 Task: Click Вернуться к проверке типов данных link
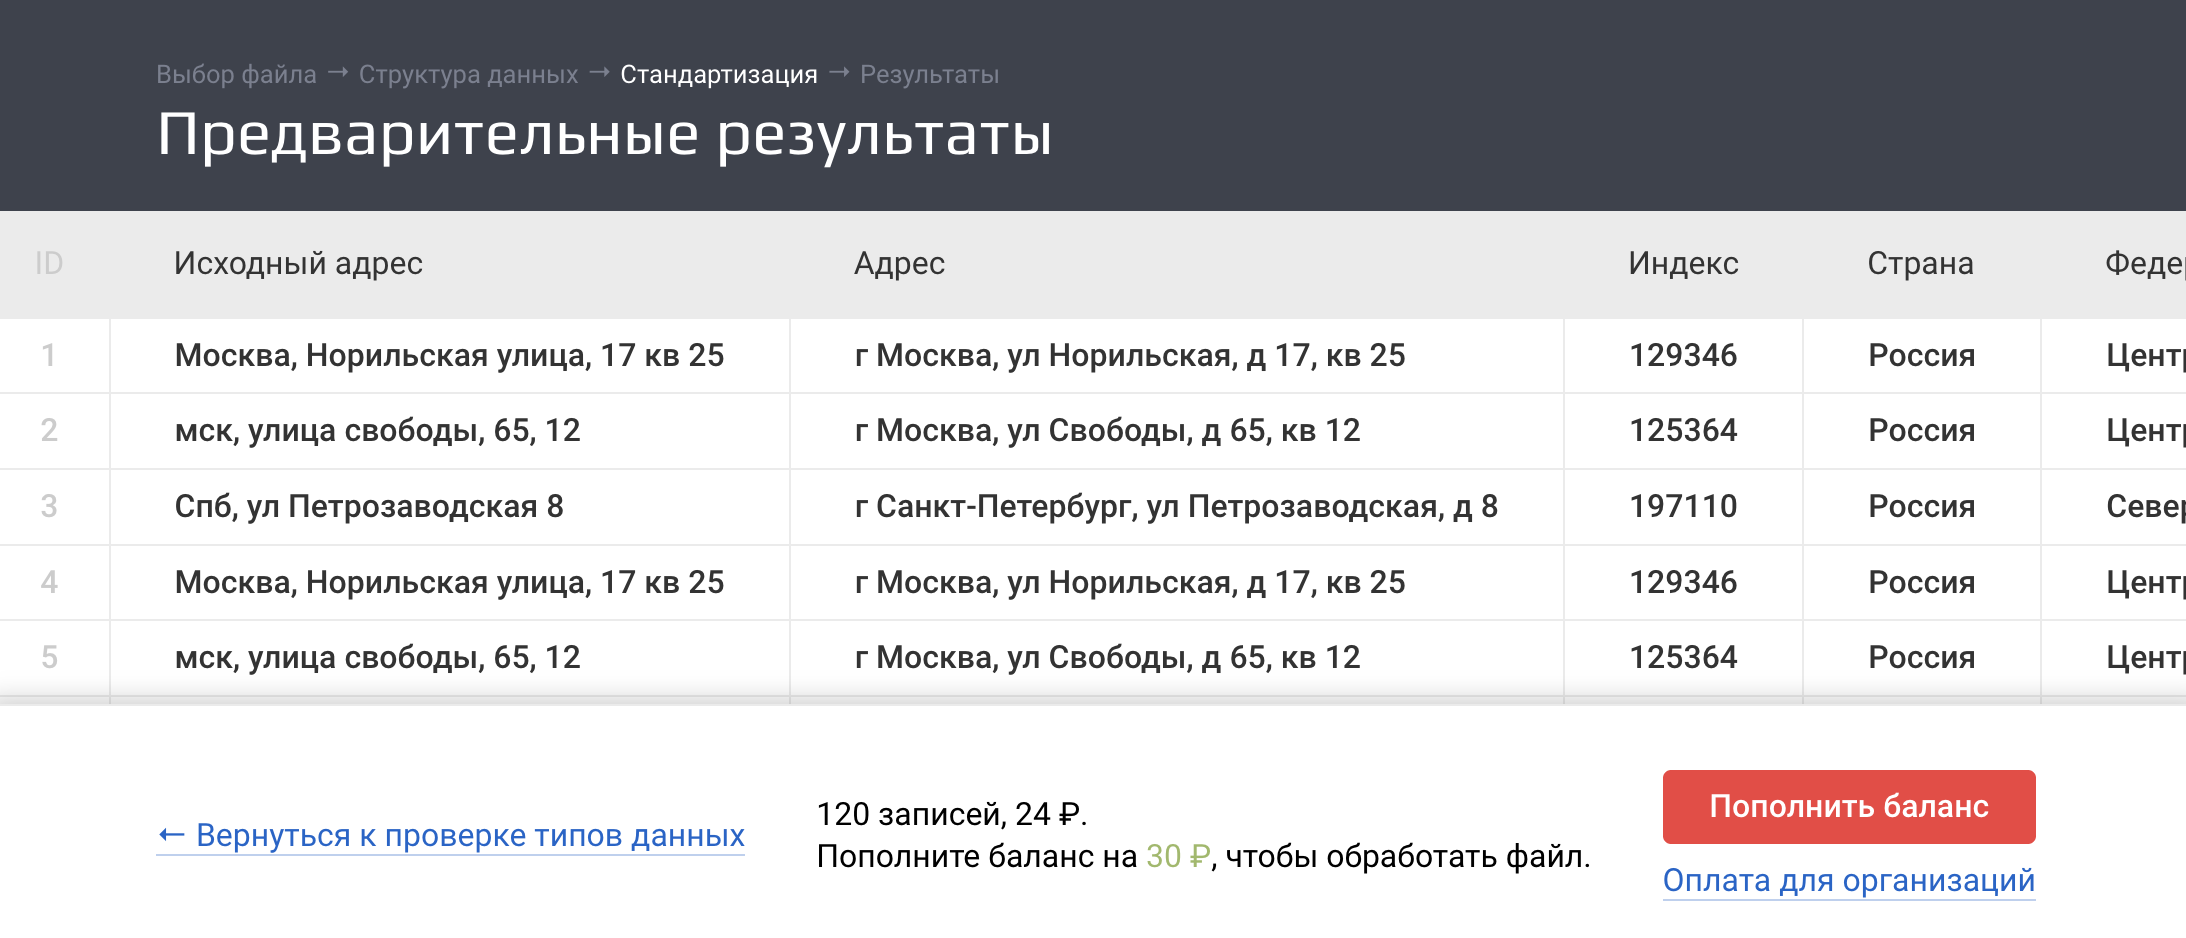pyautogui.click(x=451, y=835)
